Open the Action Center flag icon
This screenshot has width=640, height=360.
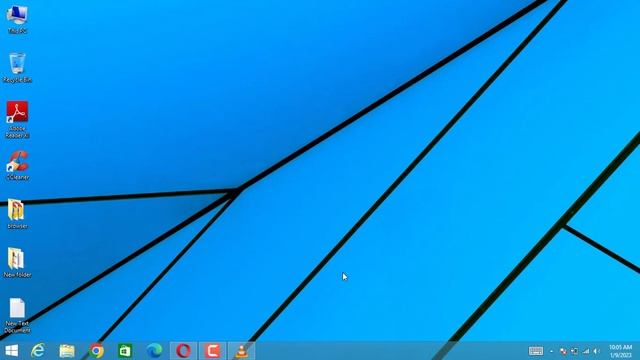coord(563,351)
